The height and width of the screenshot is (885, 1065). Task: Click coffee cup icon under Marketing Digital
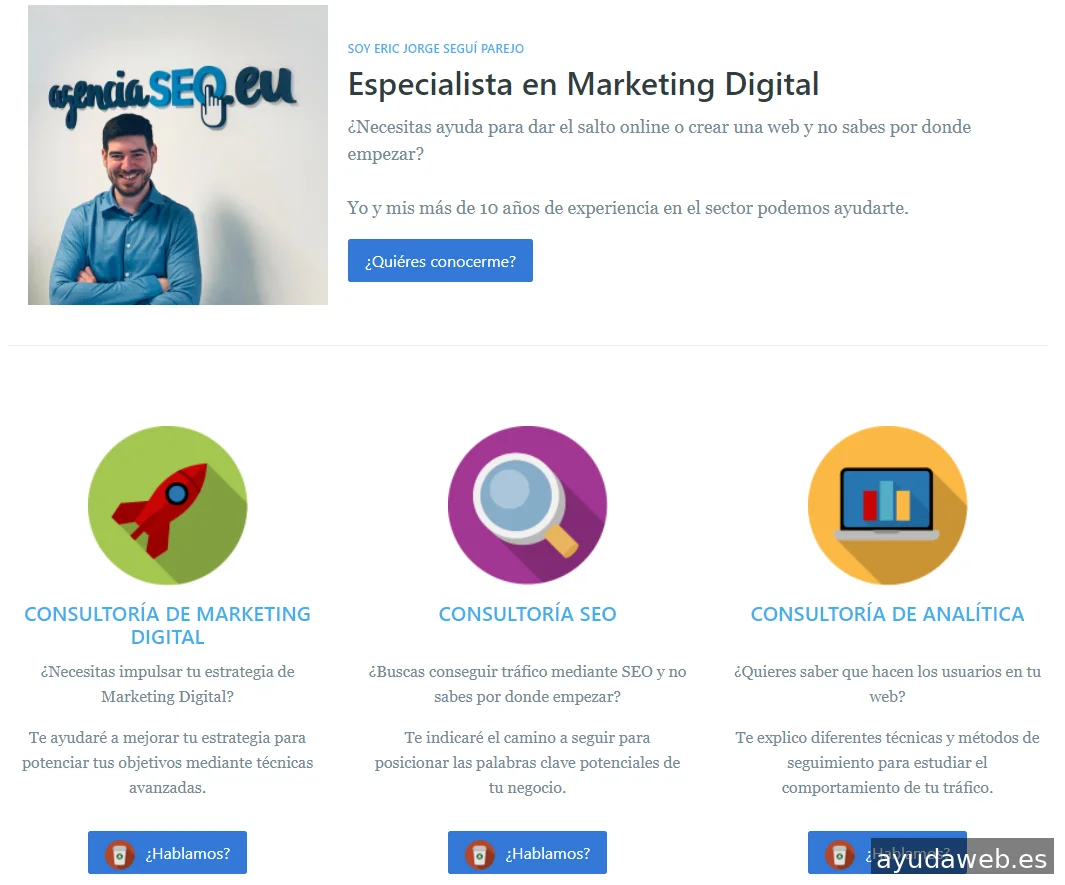(x=120, y=854)
